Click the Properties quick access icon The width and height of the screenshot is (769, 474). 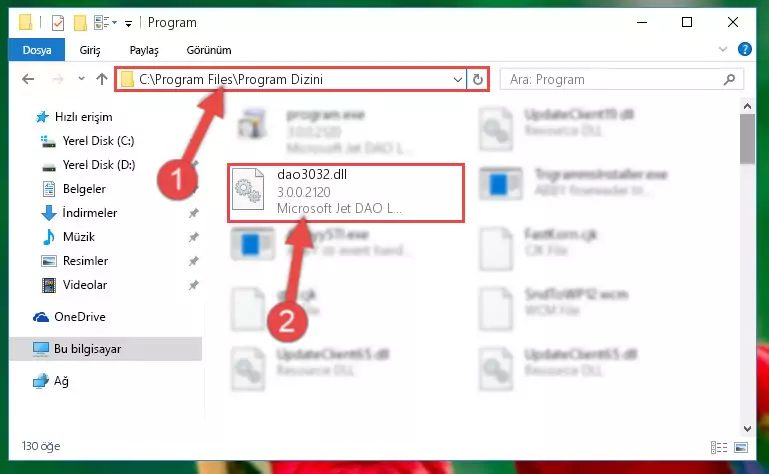tap(58, 23)
